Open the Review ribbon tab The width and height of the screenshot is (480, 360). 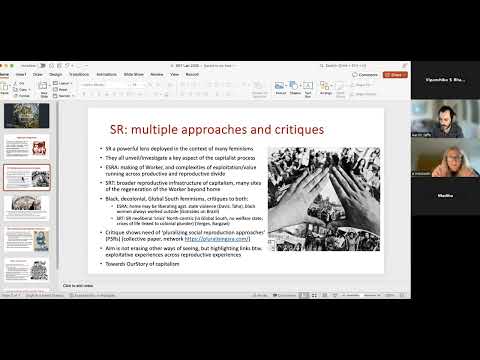[x=157, y=74]
